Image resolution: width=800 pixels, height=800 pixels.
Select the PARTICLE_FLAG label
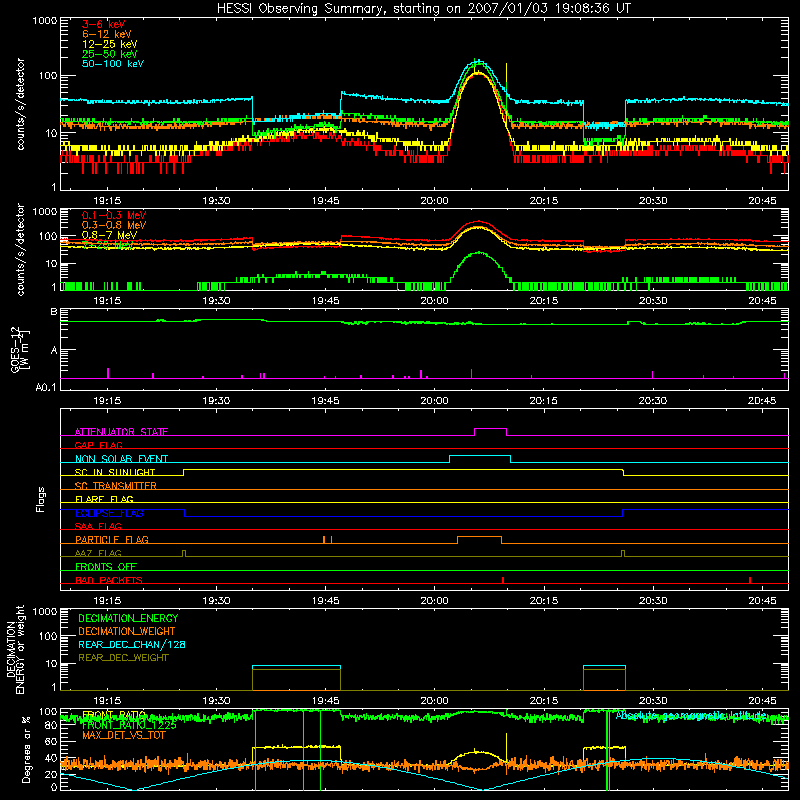pos(112,539)
